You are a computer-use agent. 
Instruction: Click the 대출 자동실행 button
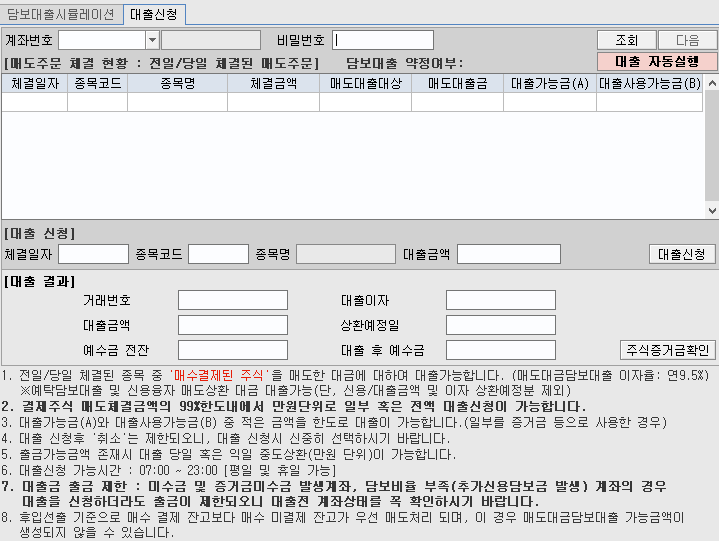point(657,61)
